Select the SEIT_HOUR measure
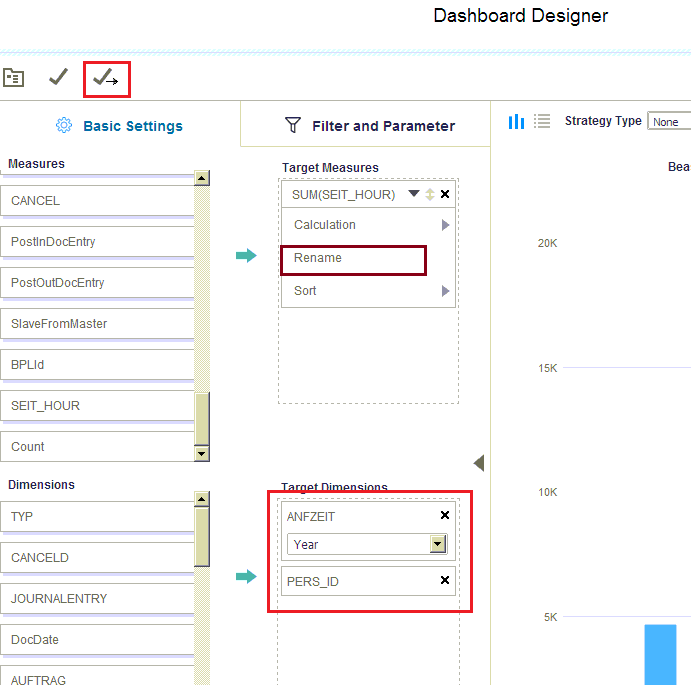 [x=96, y=406]
